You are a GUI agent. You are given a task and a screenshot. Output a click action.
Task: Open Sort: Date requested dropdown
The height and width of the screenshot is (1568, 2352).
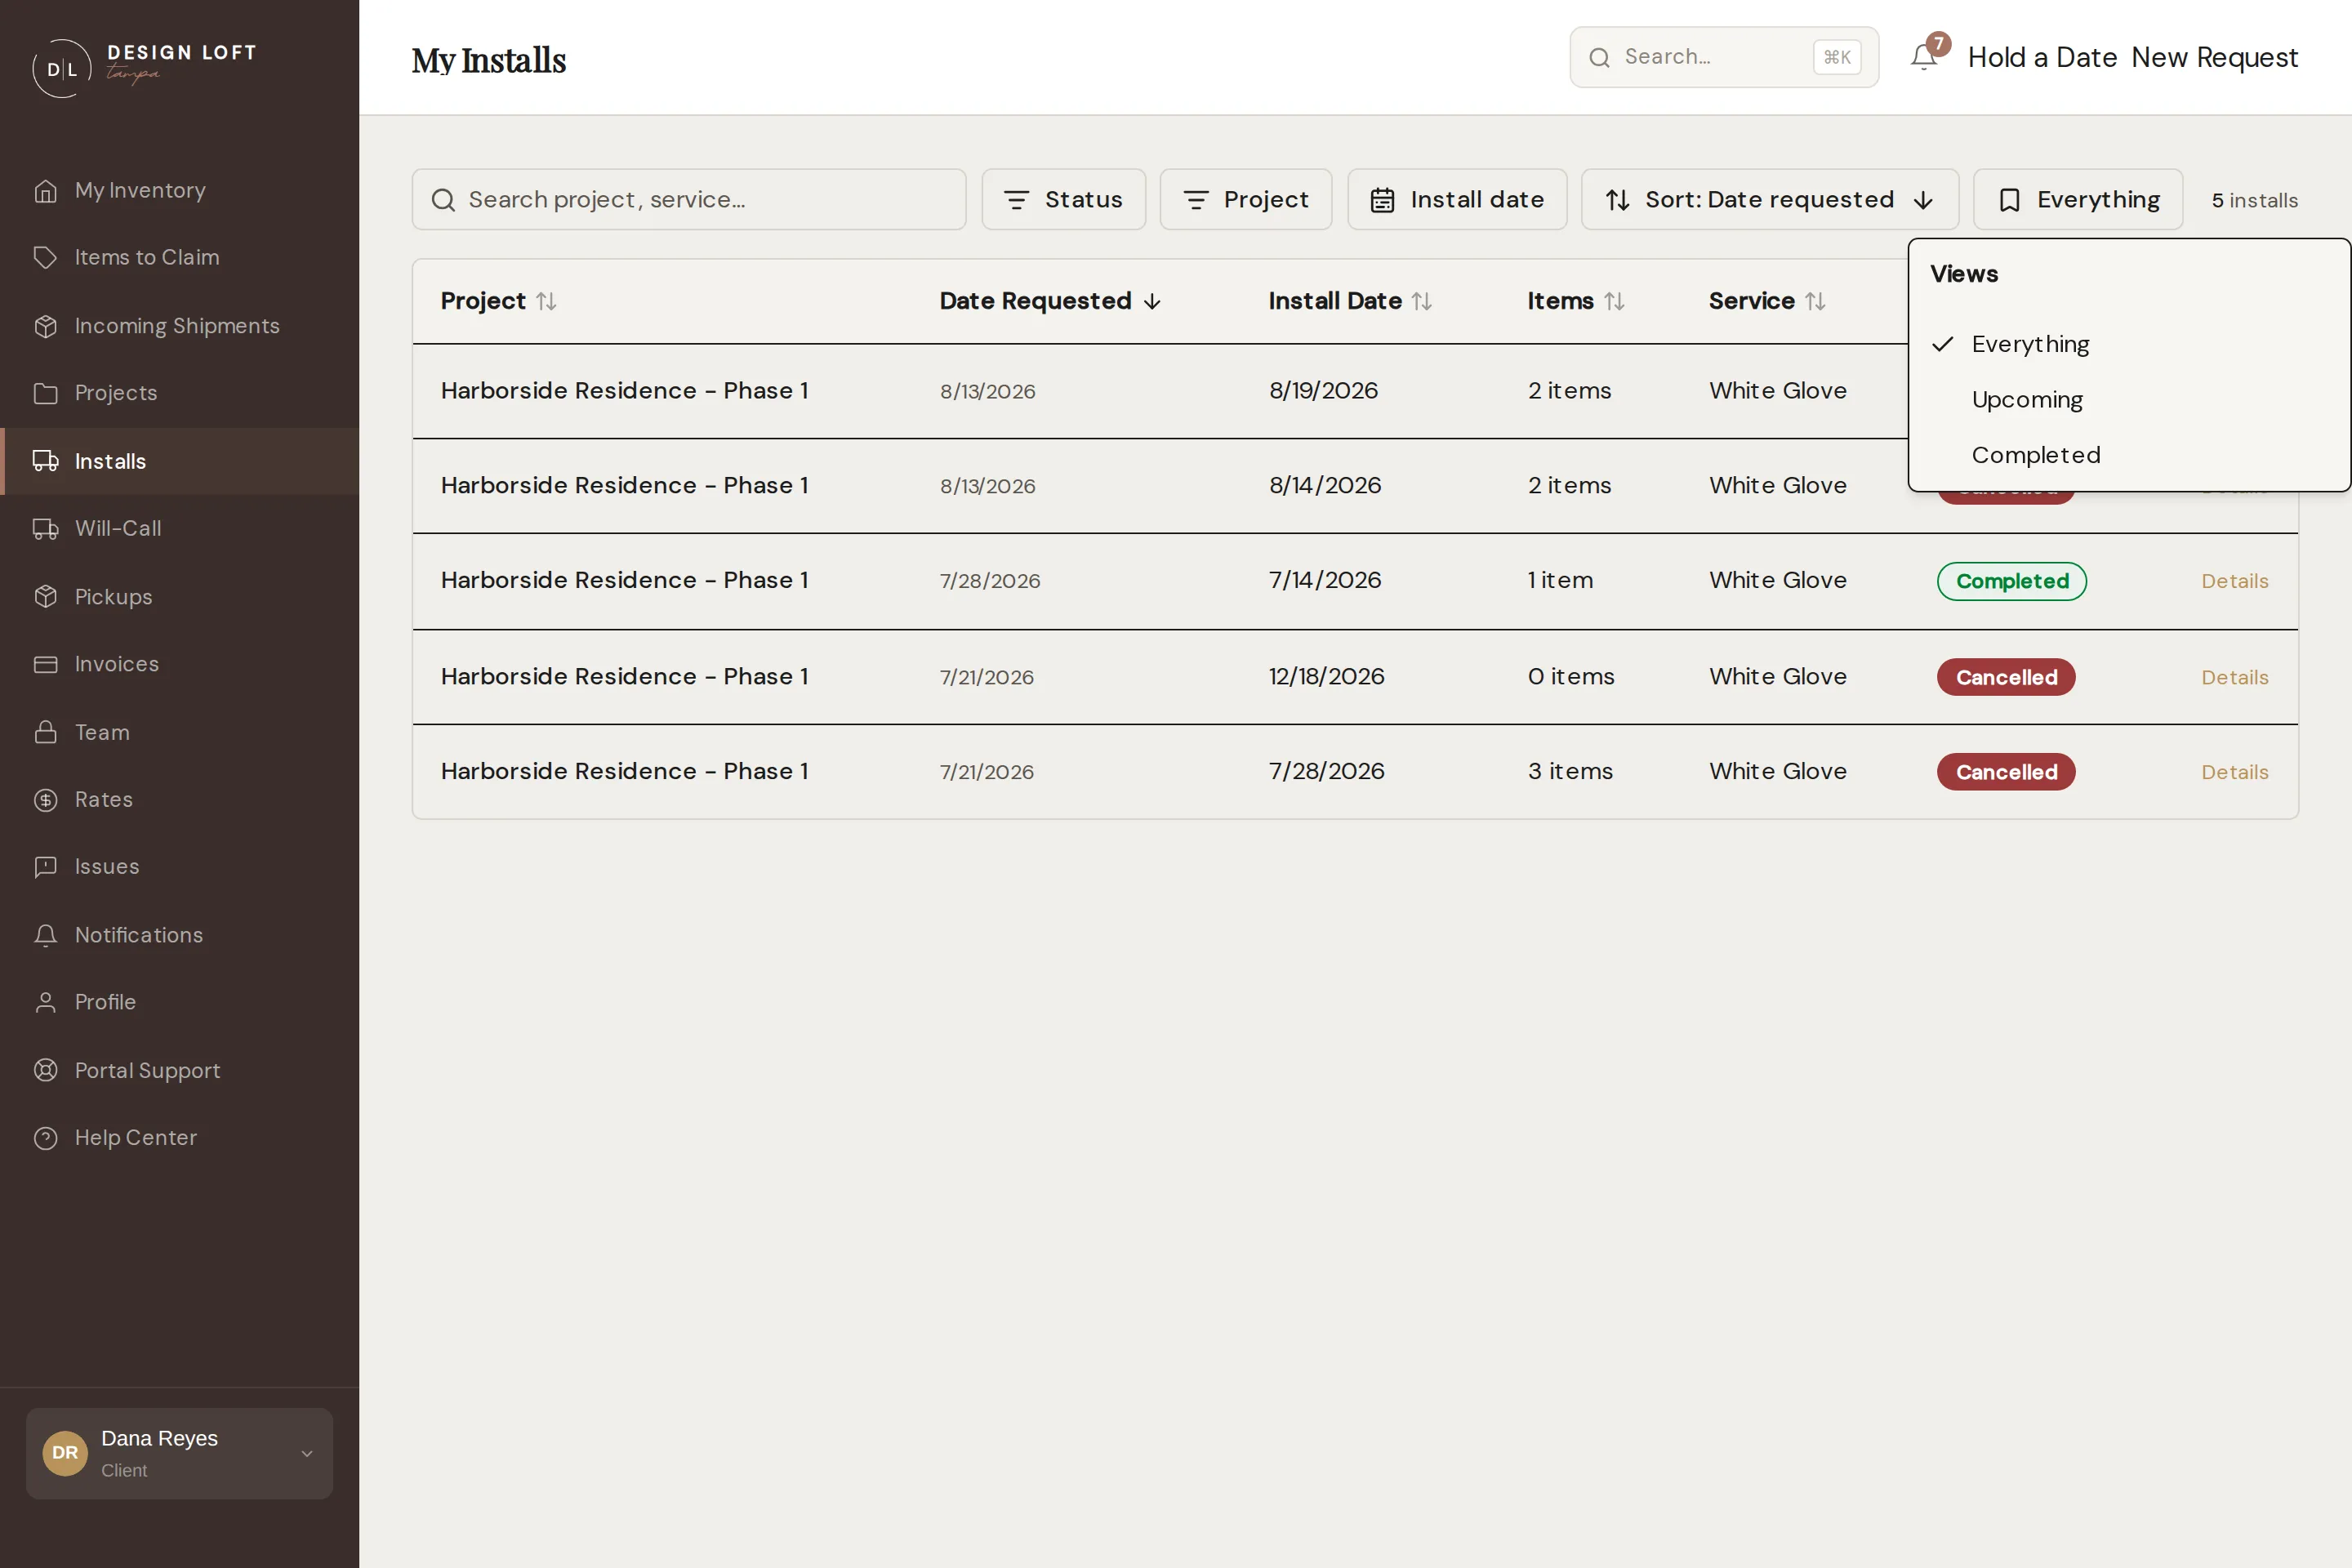coord(1769,199)
